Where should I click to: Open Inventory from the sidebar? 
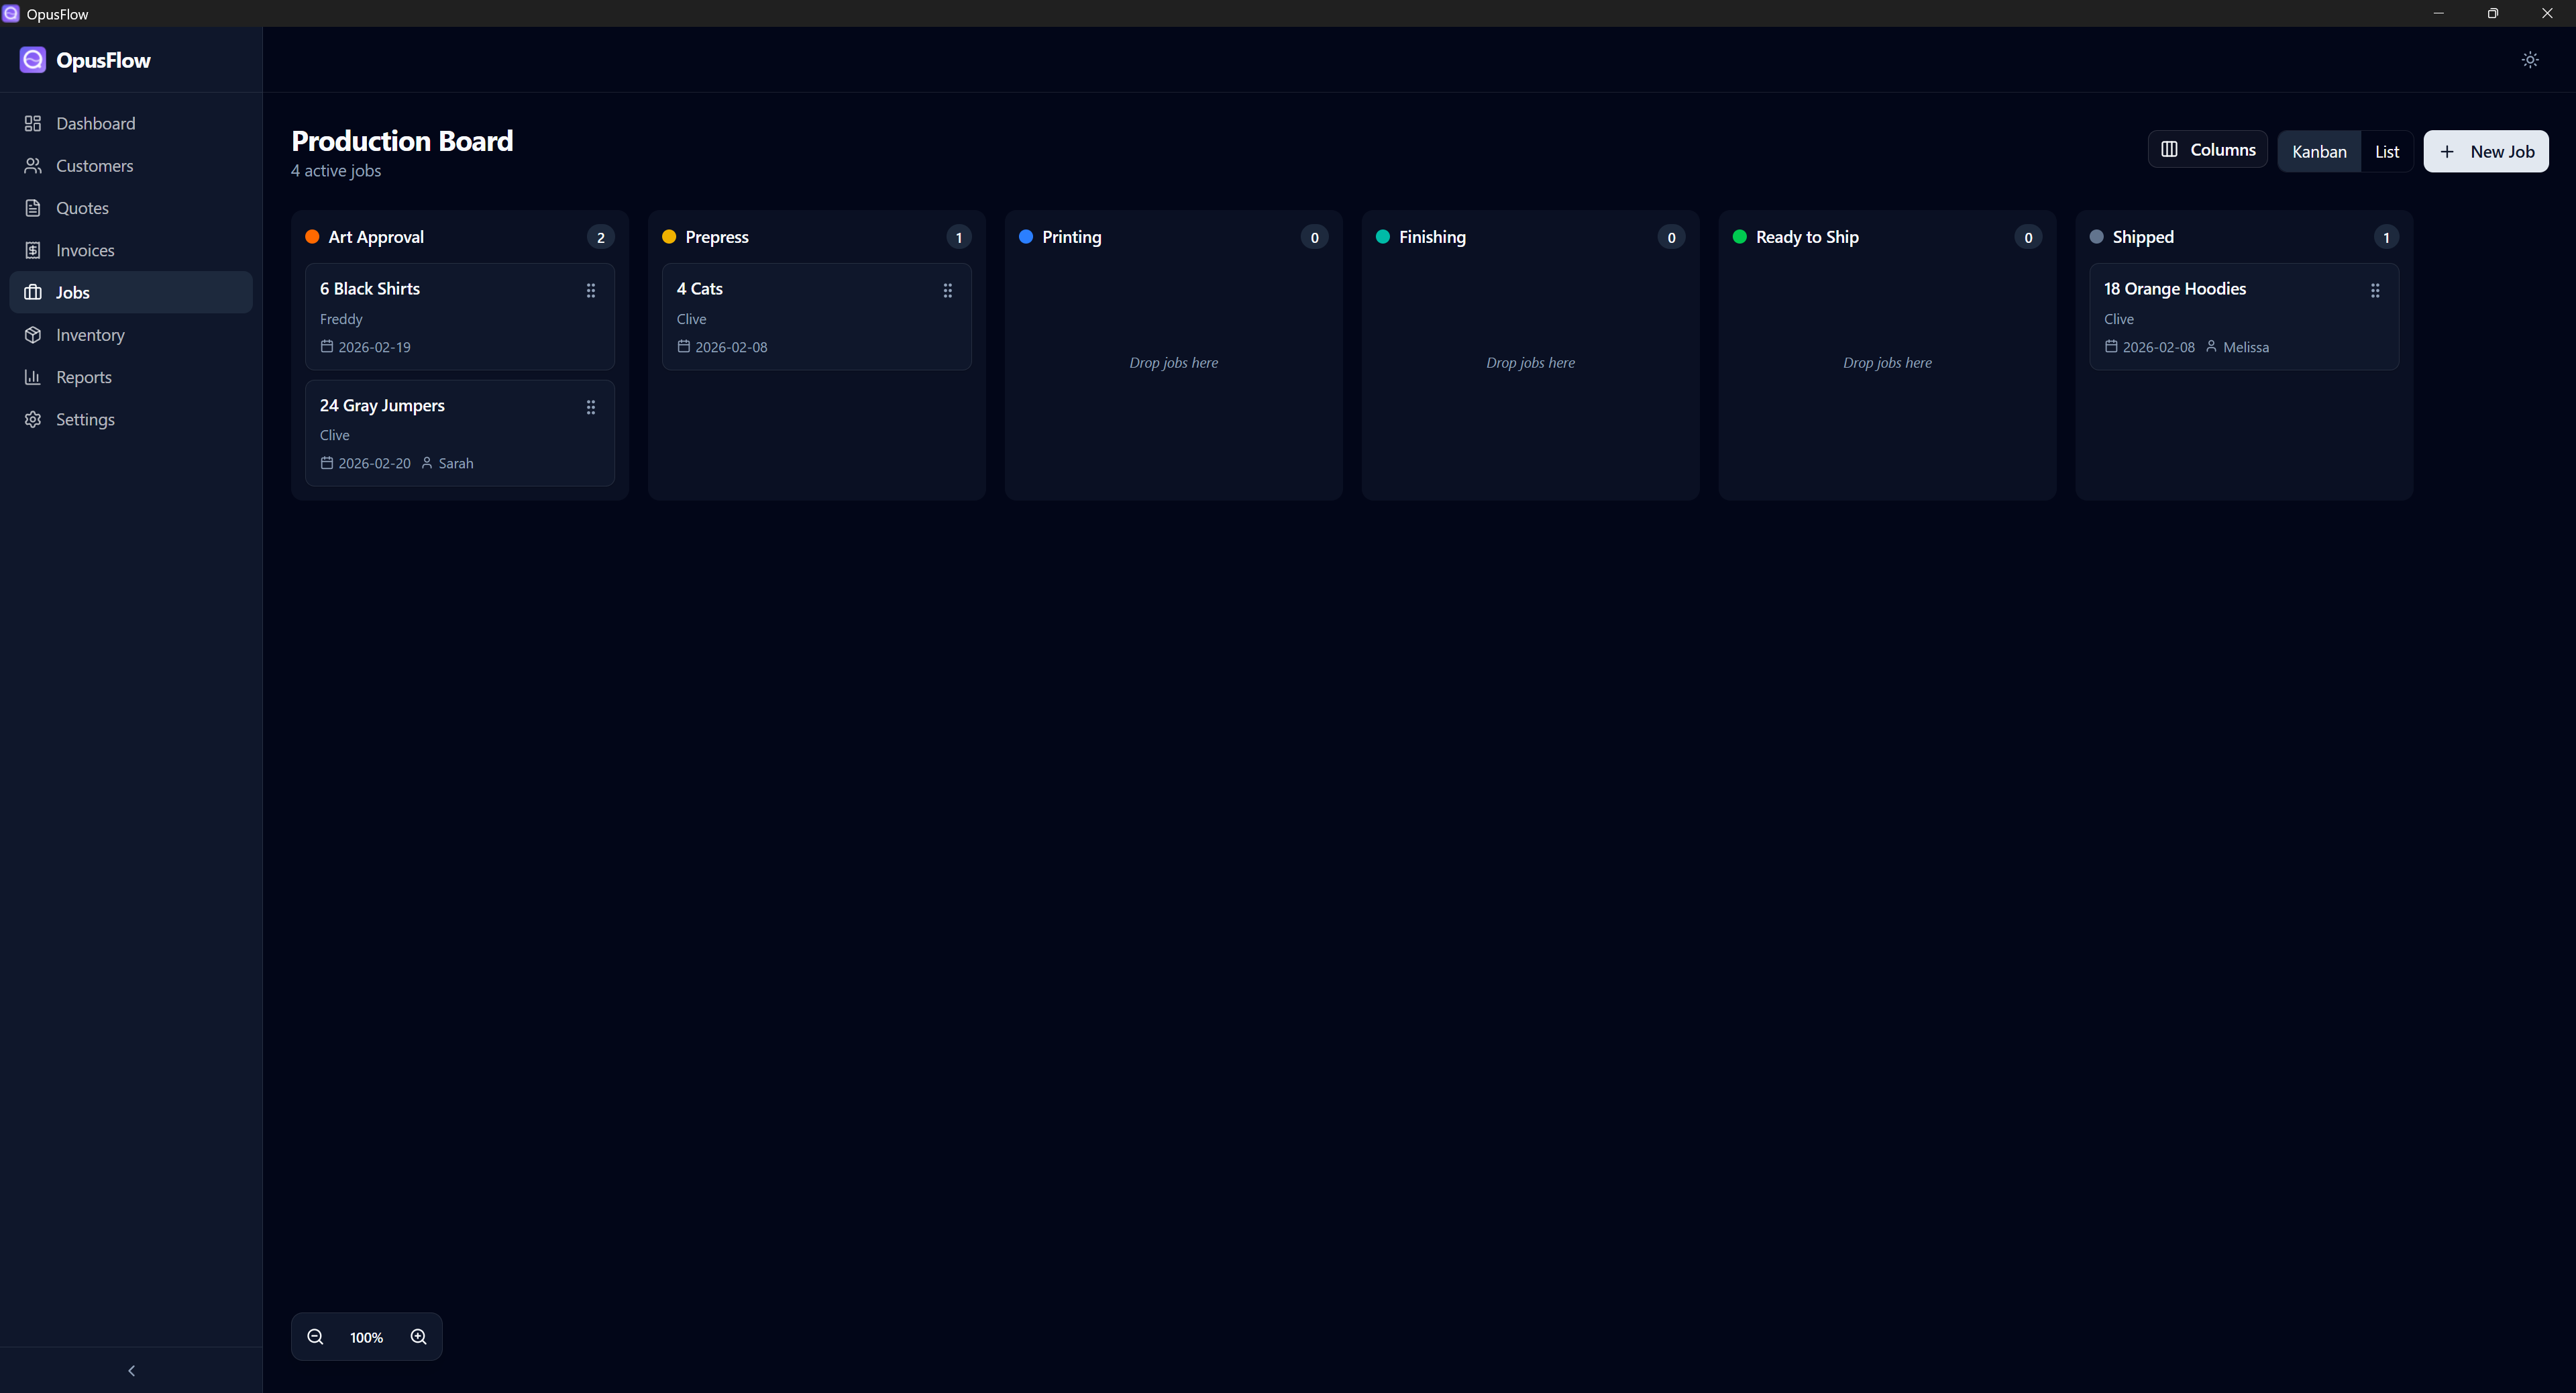(x=90, y=335)
